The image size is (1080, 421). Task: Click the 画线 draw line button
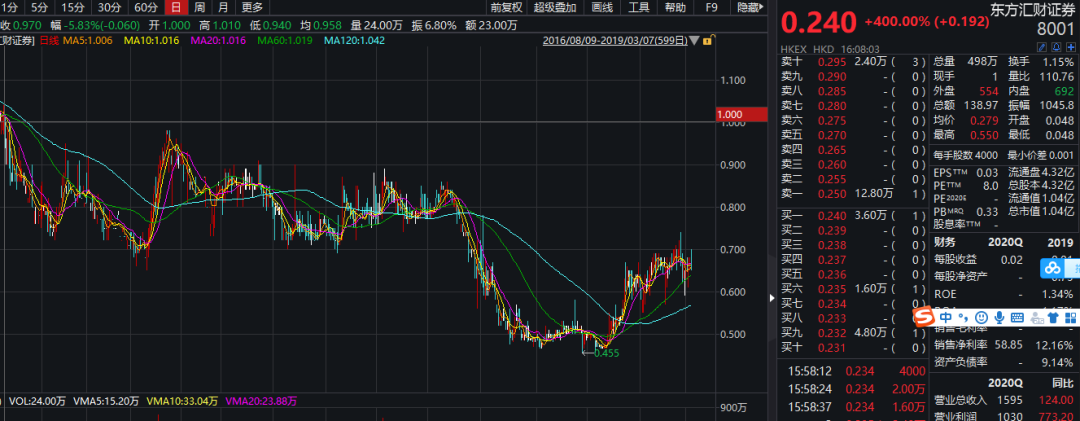602,7
